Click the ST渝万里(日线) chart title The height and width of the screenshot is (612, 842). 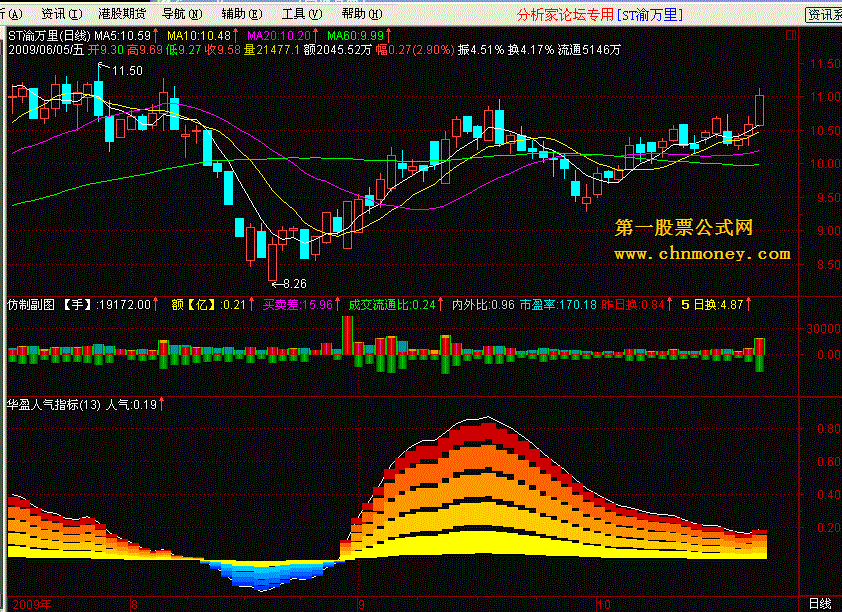pos(49,36)
